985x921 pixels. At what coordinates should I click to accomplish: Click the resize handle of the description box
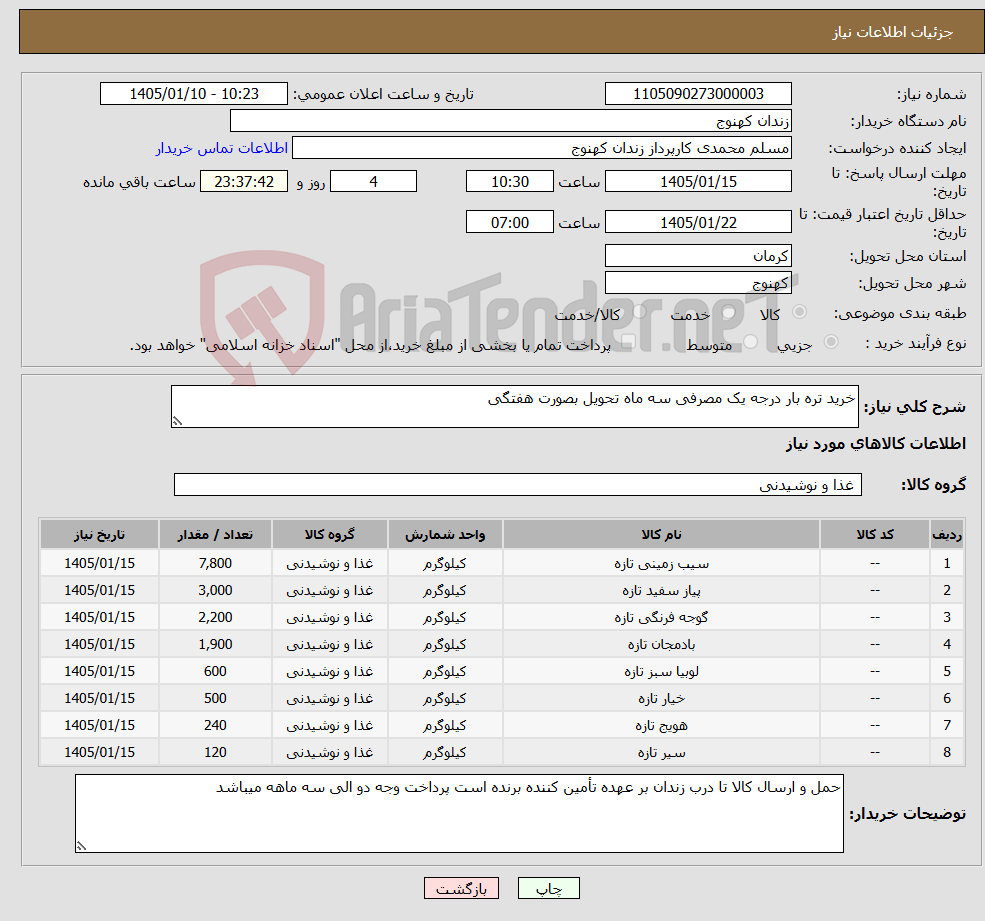pyautogui.click(x=178, y=422)
